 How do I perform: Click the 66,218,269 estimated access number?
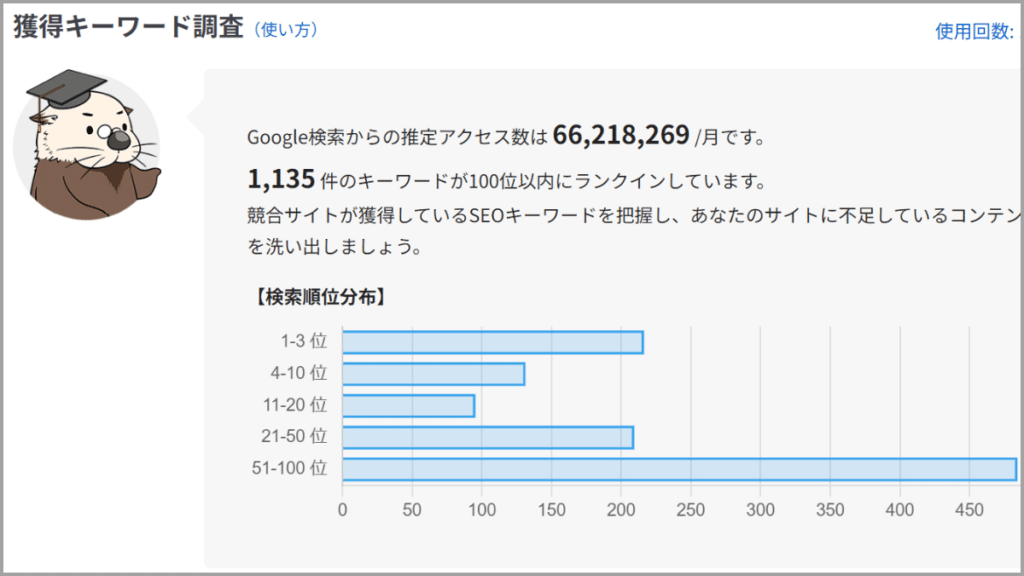(620, 135)
